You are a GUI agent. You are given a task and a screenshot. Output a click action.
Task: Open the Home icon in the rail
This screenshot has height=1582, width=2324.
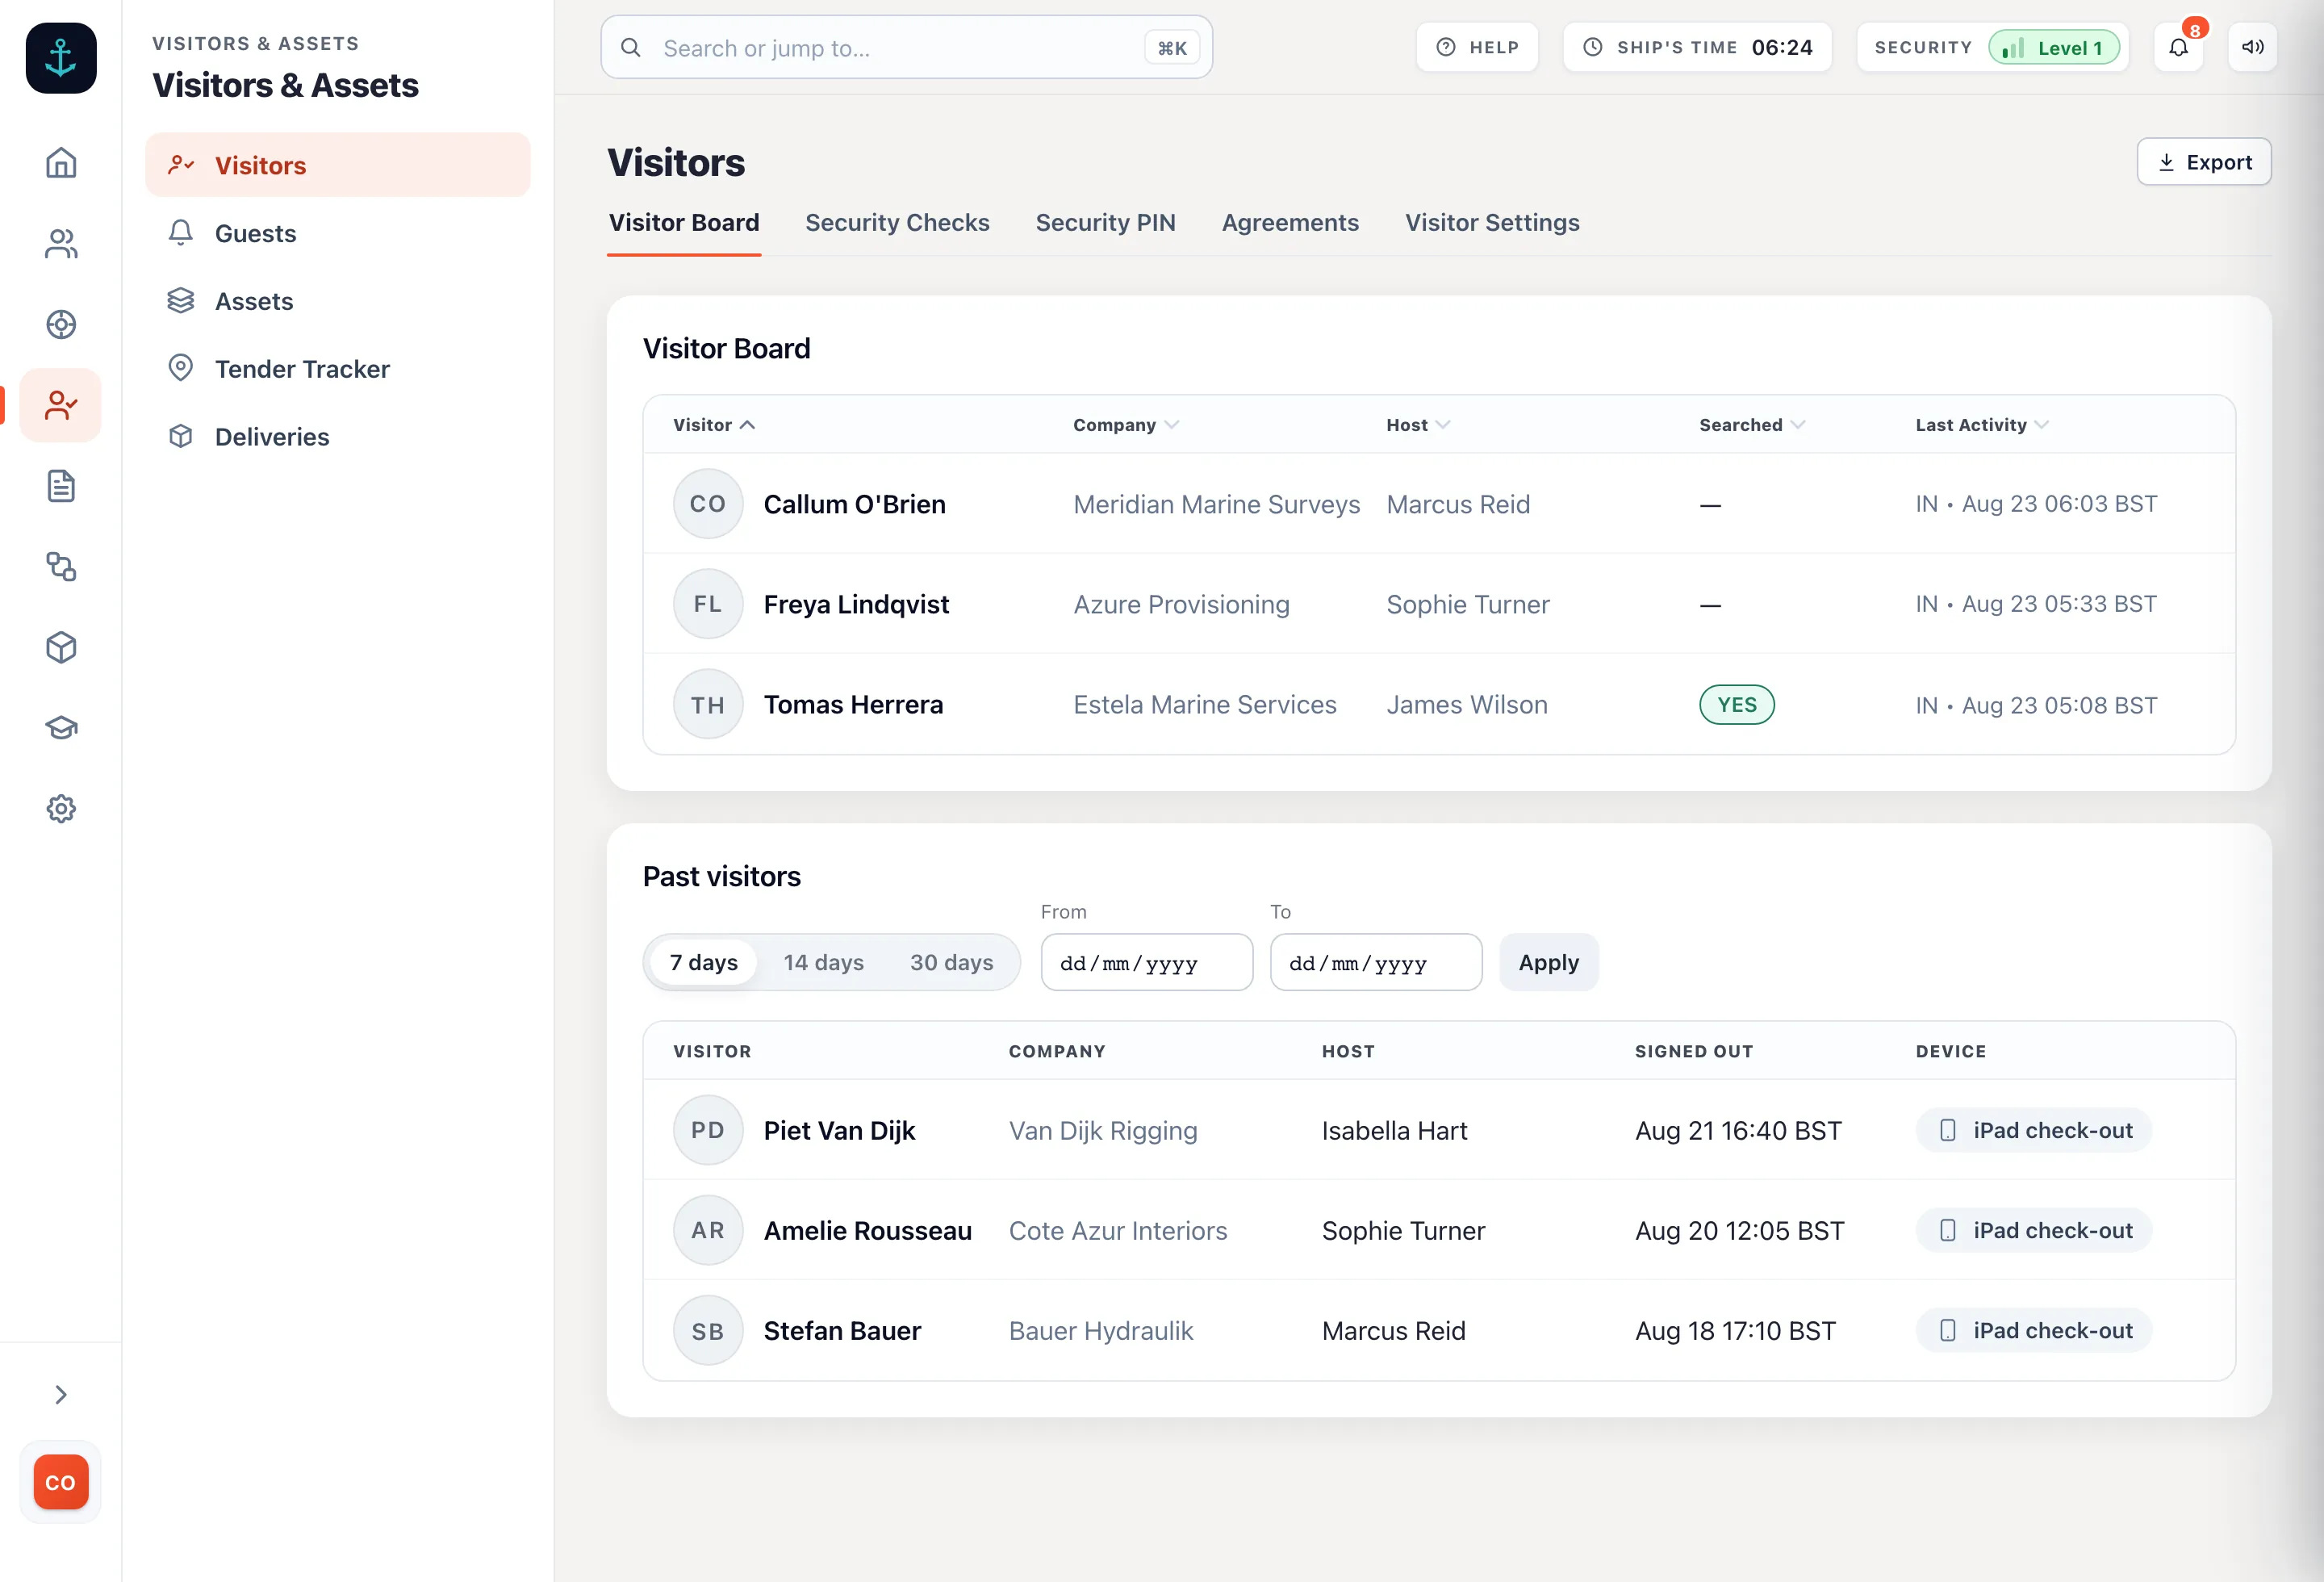coord(61,162)
